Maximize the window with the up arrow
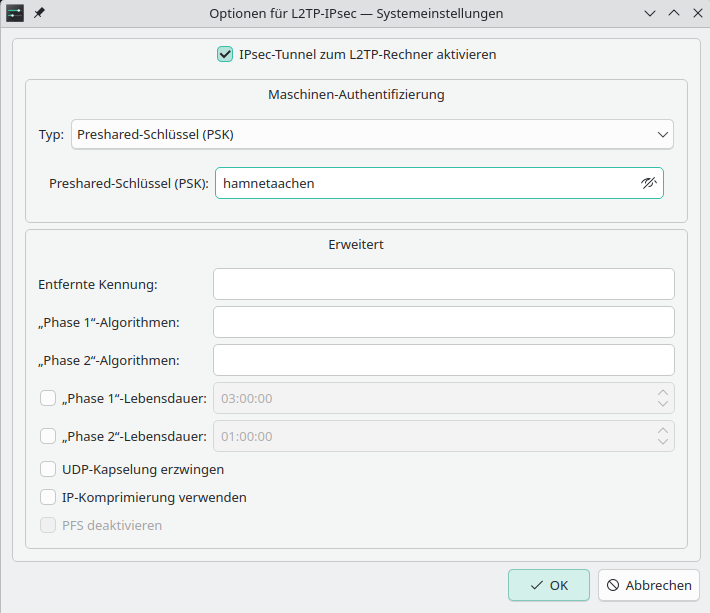 [672, 13]
